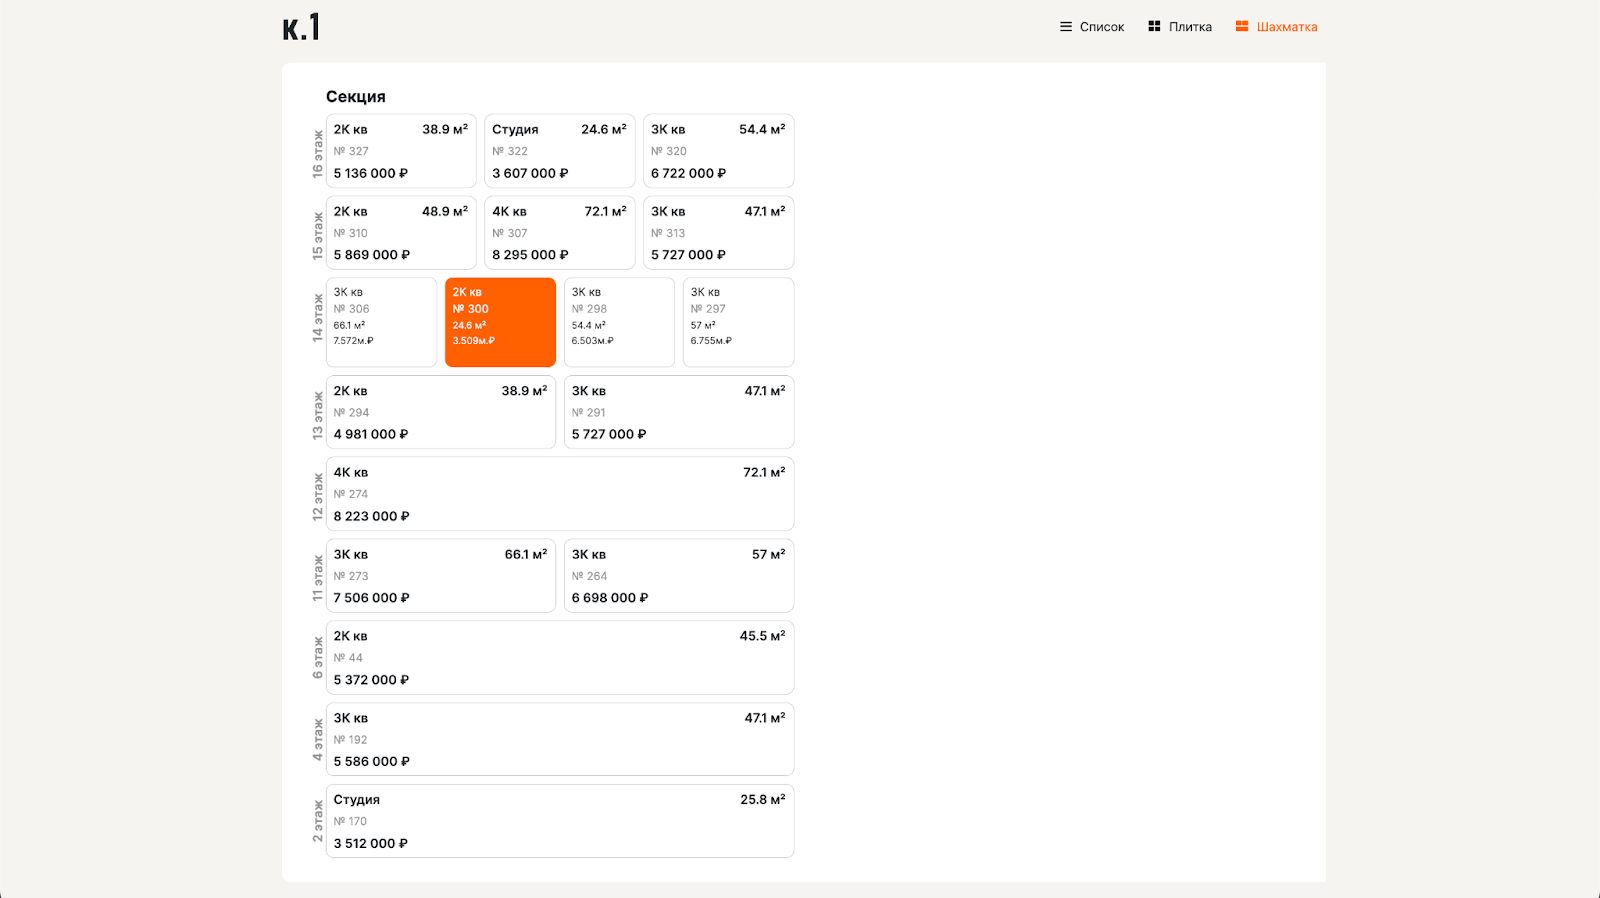Open apartment № 310 card
Image resolution: width=1600 pixels, height=898 pixels.
[401, 233]
